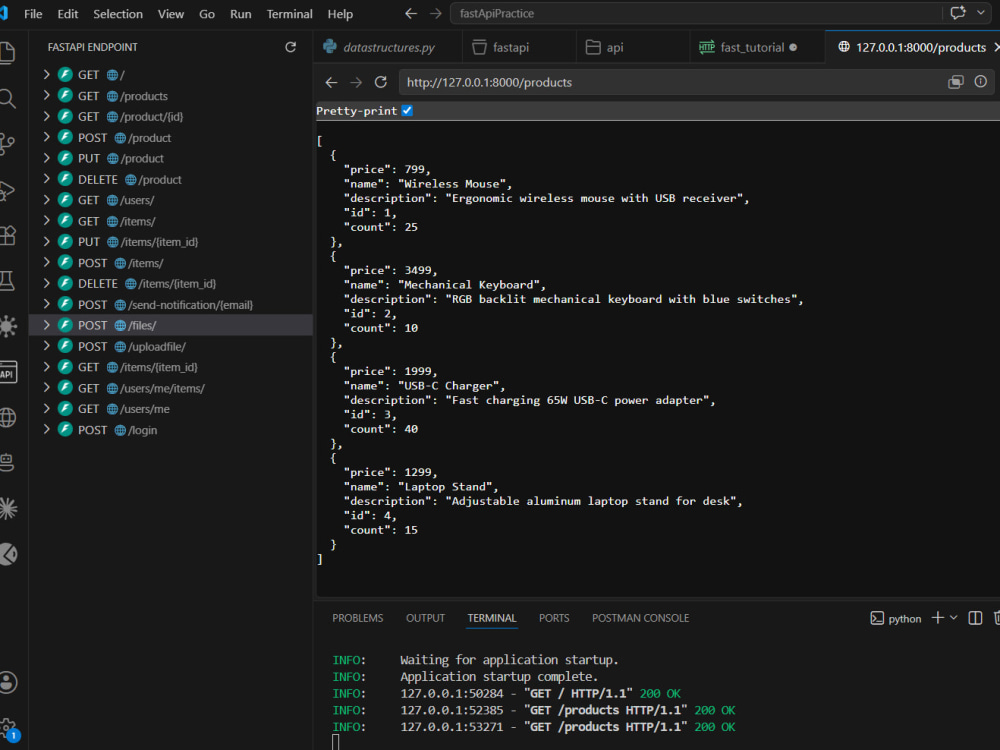Refresh the FastAPI Endpoint list
Image resolution: width=1000 pixels, height=750 pixels.
click(x=290, y=47)
